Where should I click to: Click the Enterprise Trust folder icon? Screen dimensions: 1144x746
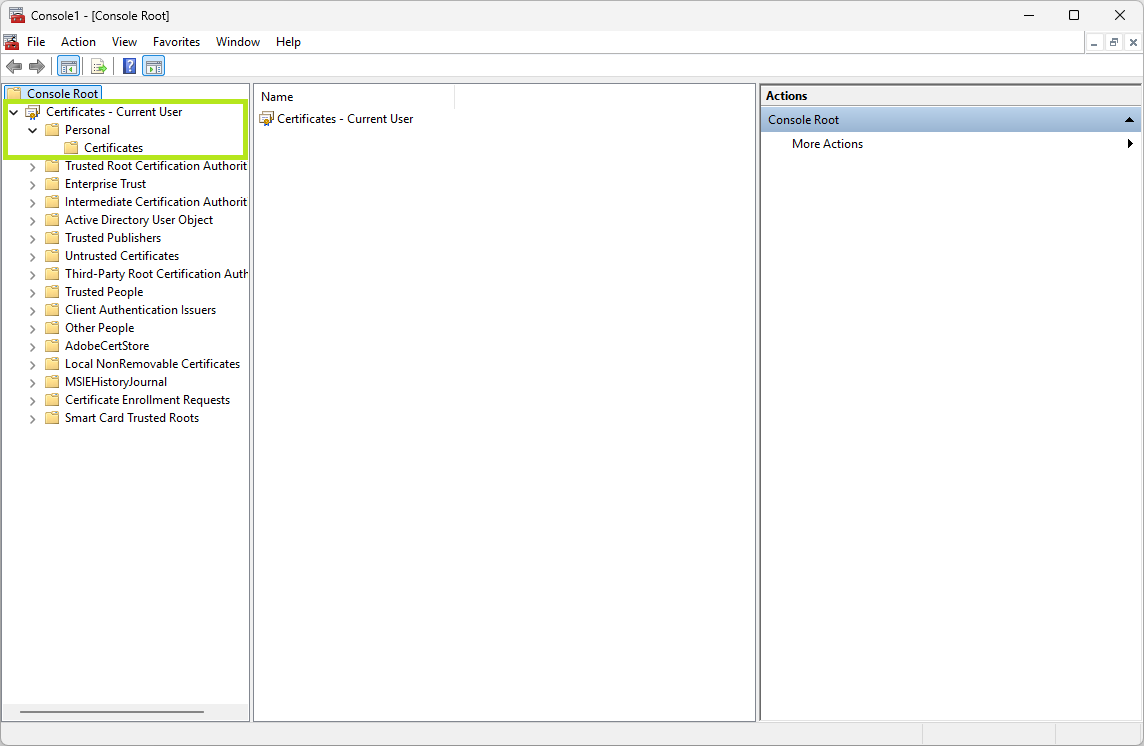pos(52,184)
